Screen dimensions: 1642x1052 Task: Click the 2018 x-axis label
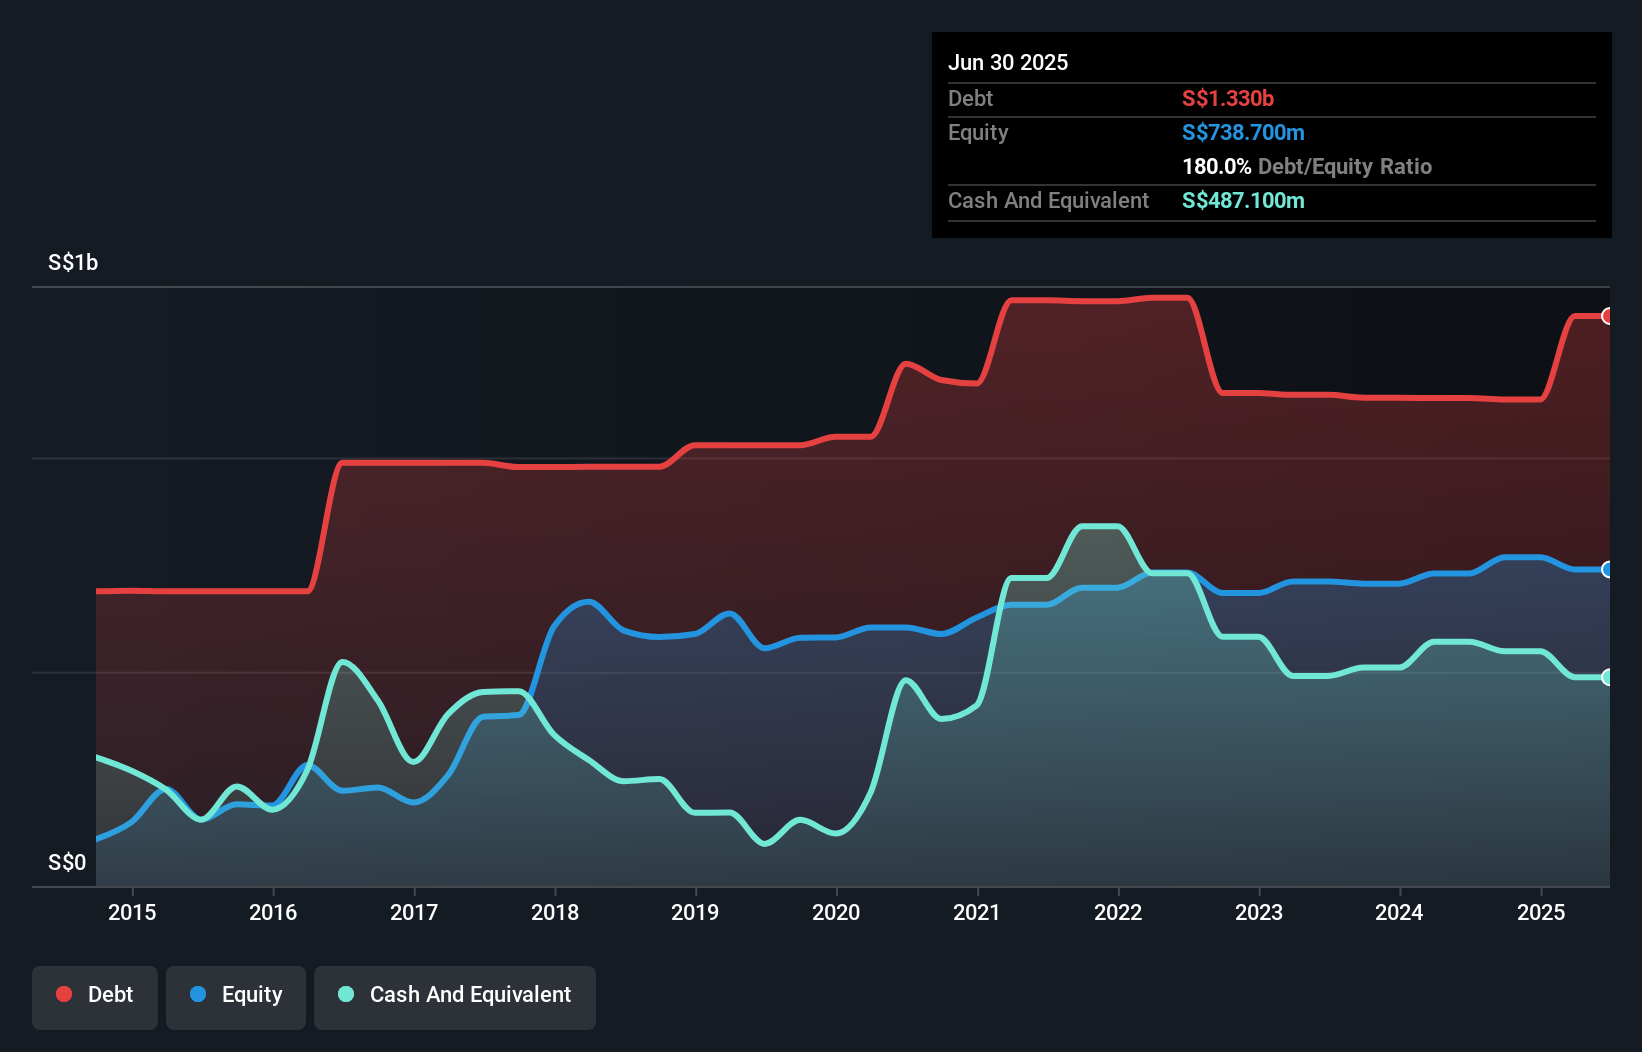pyautogui.click(x=555, y=912)
